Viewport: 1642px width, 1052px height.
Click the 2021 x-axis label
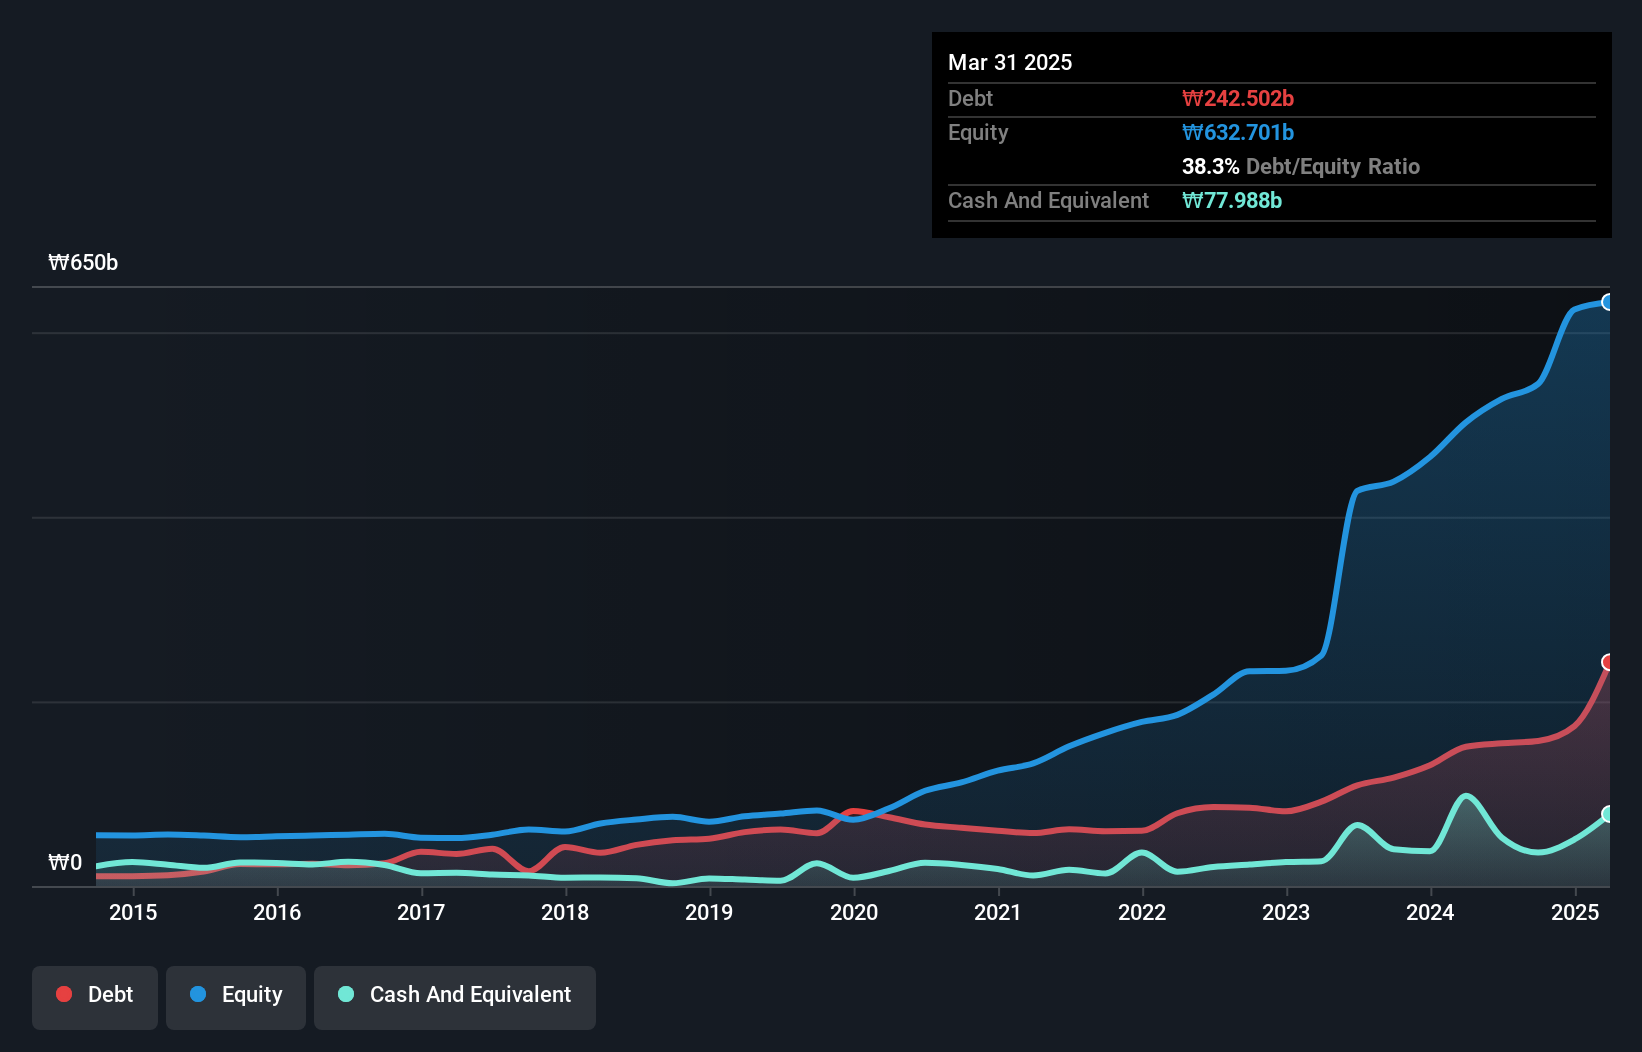click(998, 912)
